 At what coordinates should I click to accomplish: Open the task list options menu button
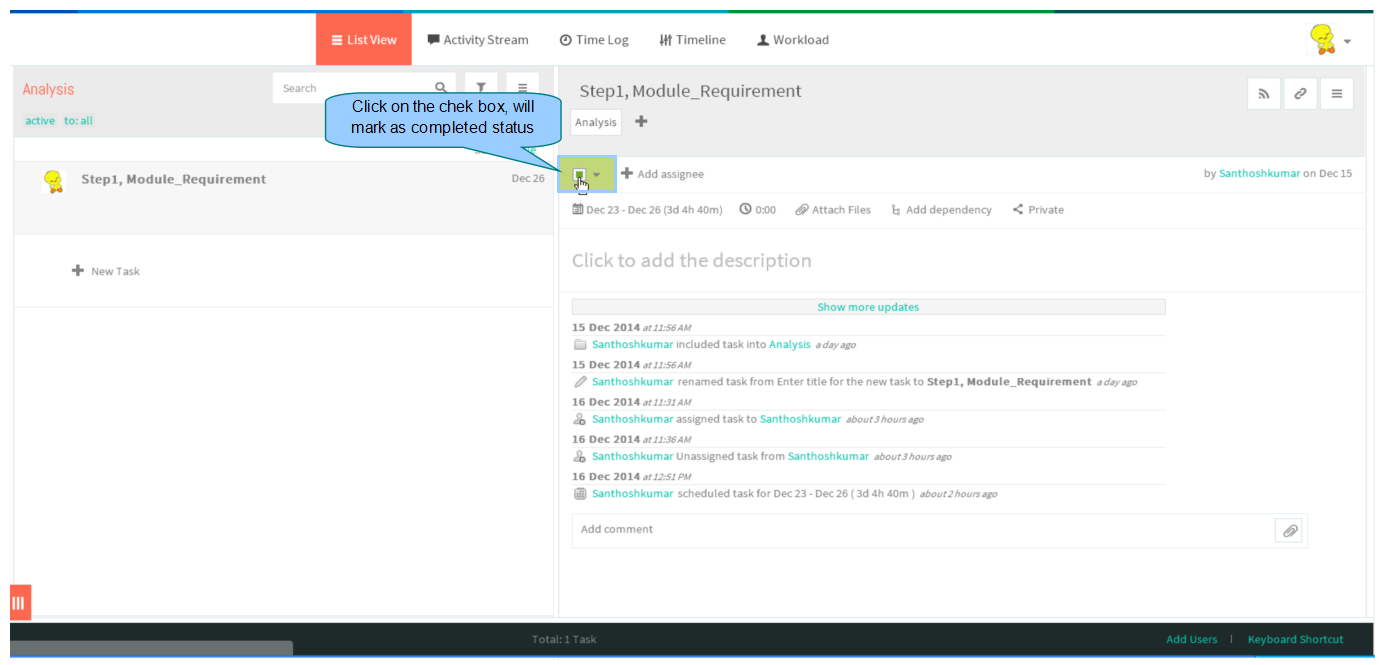pos(522,88)
